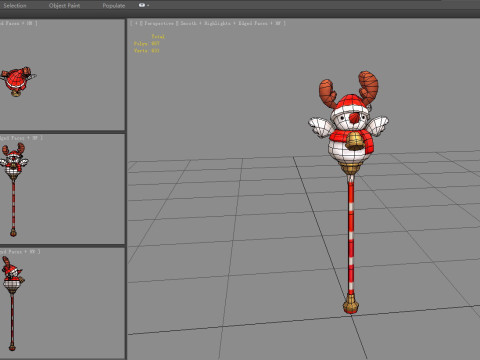Activate the viewport showing staff front view with antlers
Viewport: 480px width, 360px height.
click(x=62, y=189)
